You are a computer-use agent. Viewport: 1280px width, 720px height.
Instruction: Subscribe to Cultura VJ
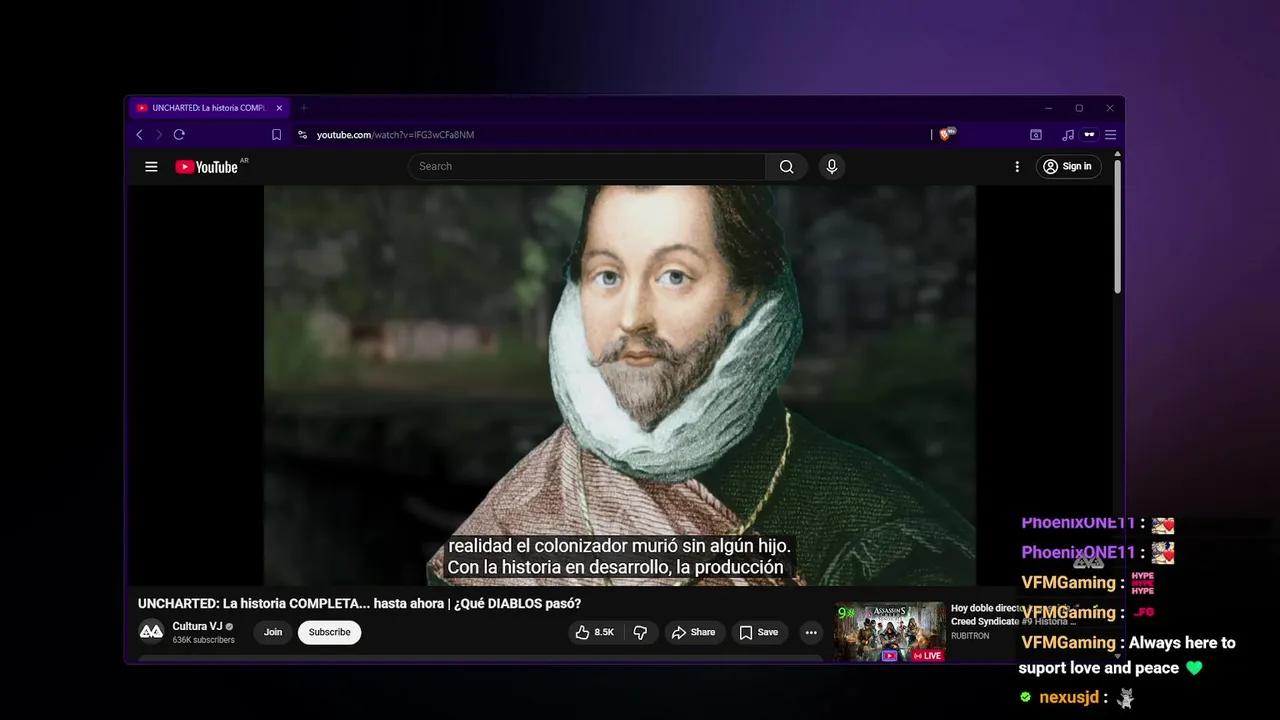[x=329, y=632]
